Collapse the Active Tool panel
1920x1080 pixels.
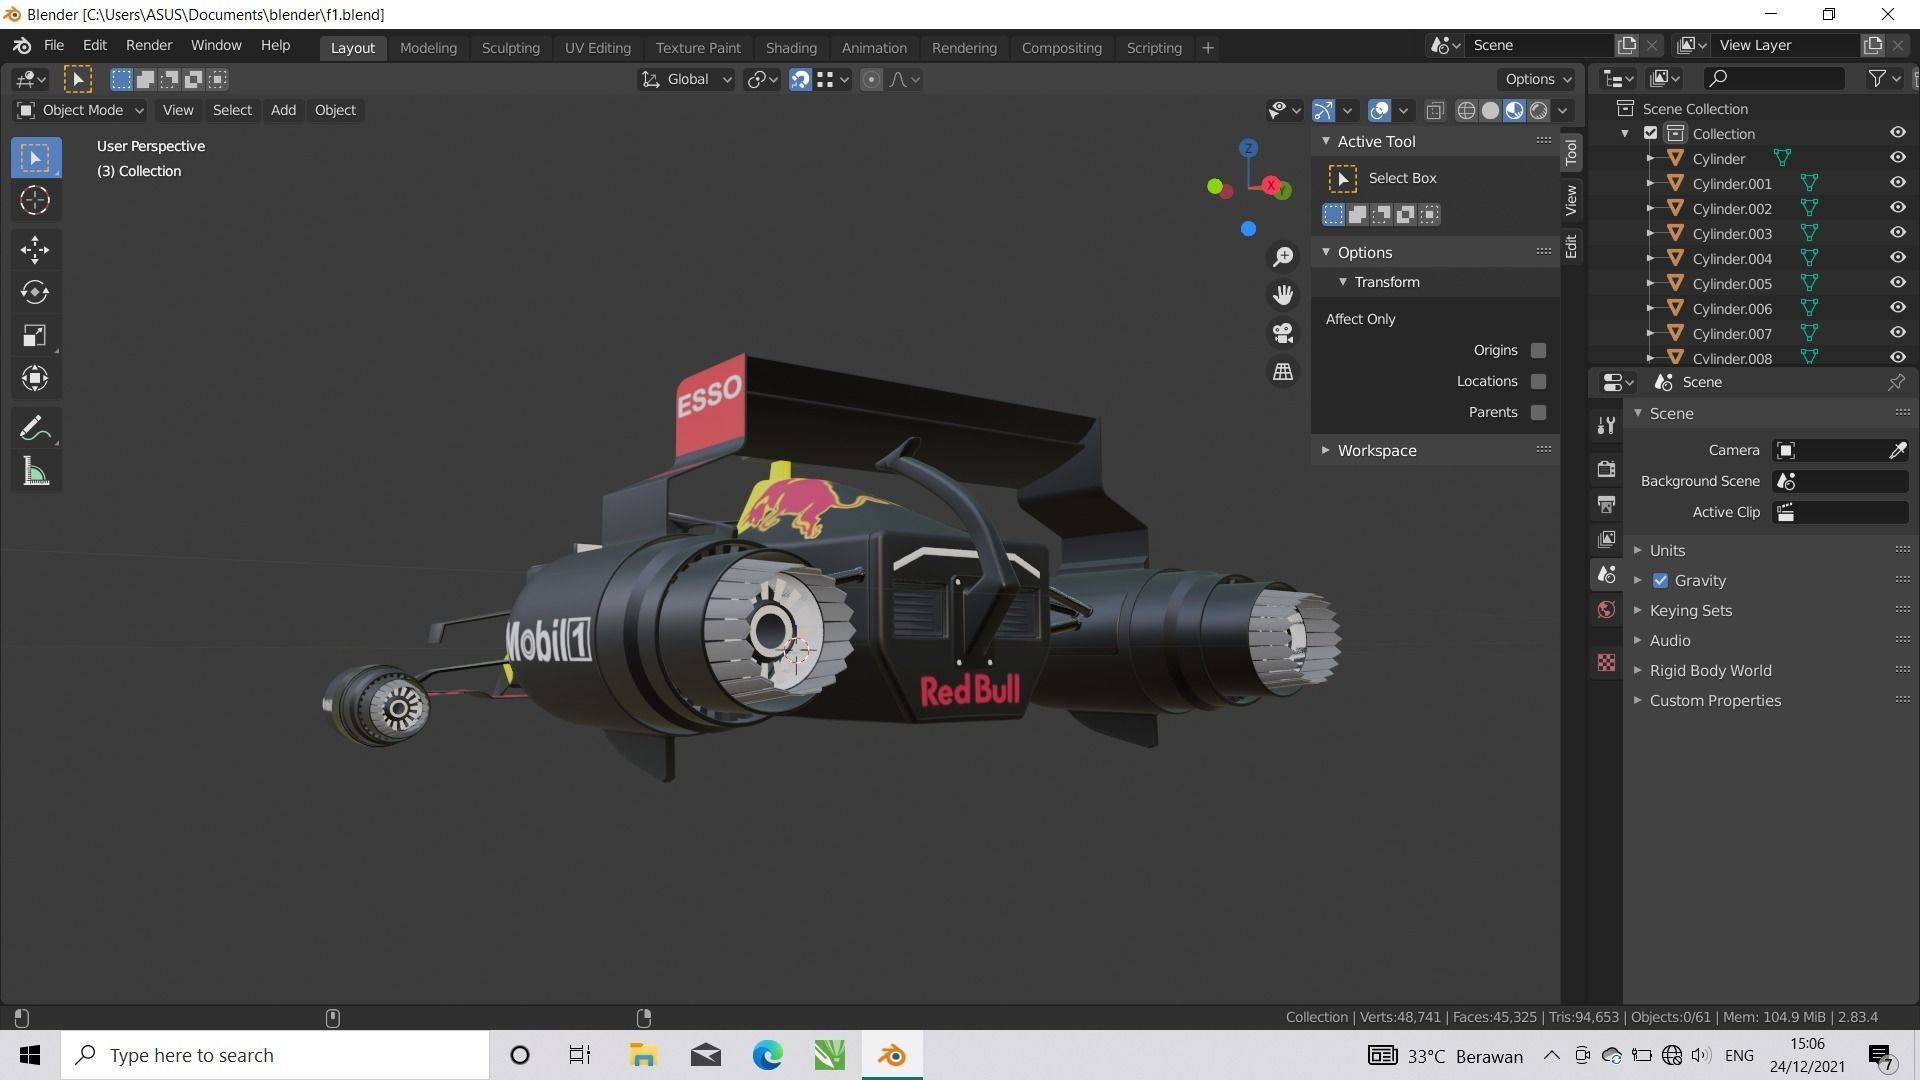(1326, 142)
